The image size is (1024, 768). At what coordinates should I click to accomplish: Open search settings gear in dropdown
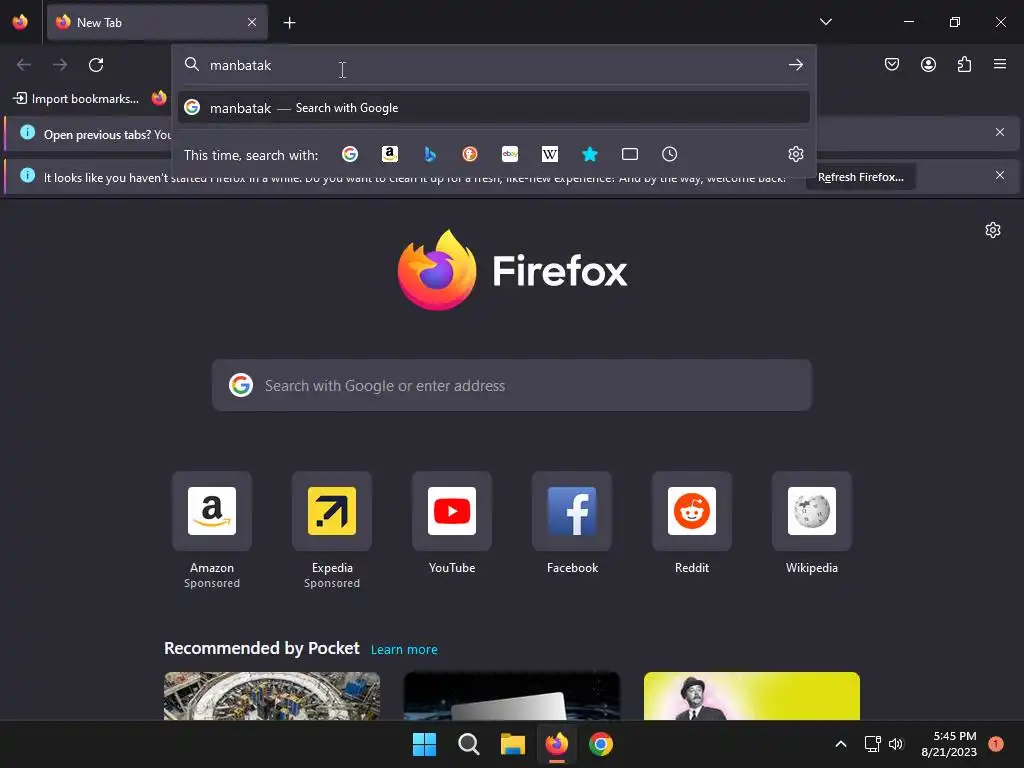[x=795, y=154]
